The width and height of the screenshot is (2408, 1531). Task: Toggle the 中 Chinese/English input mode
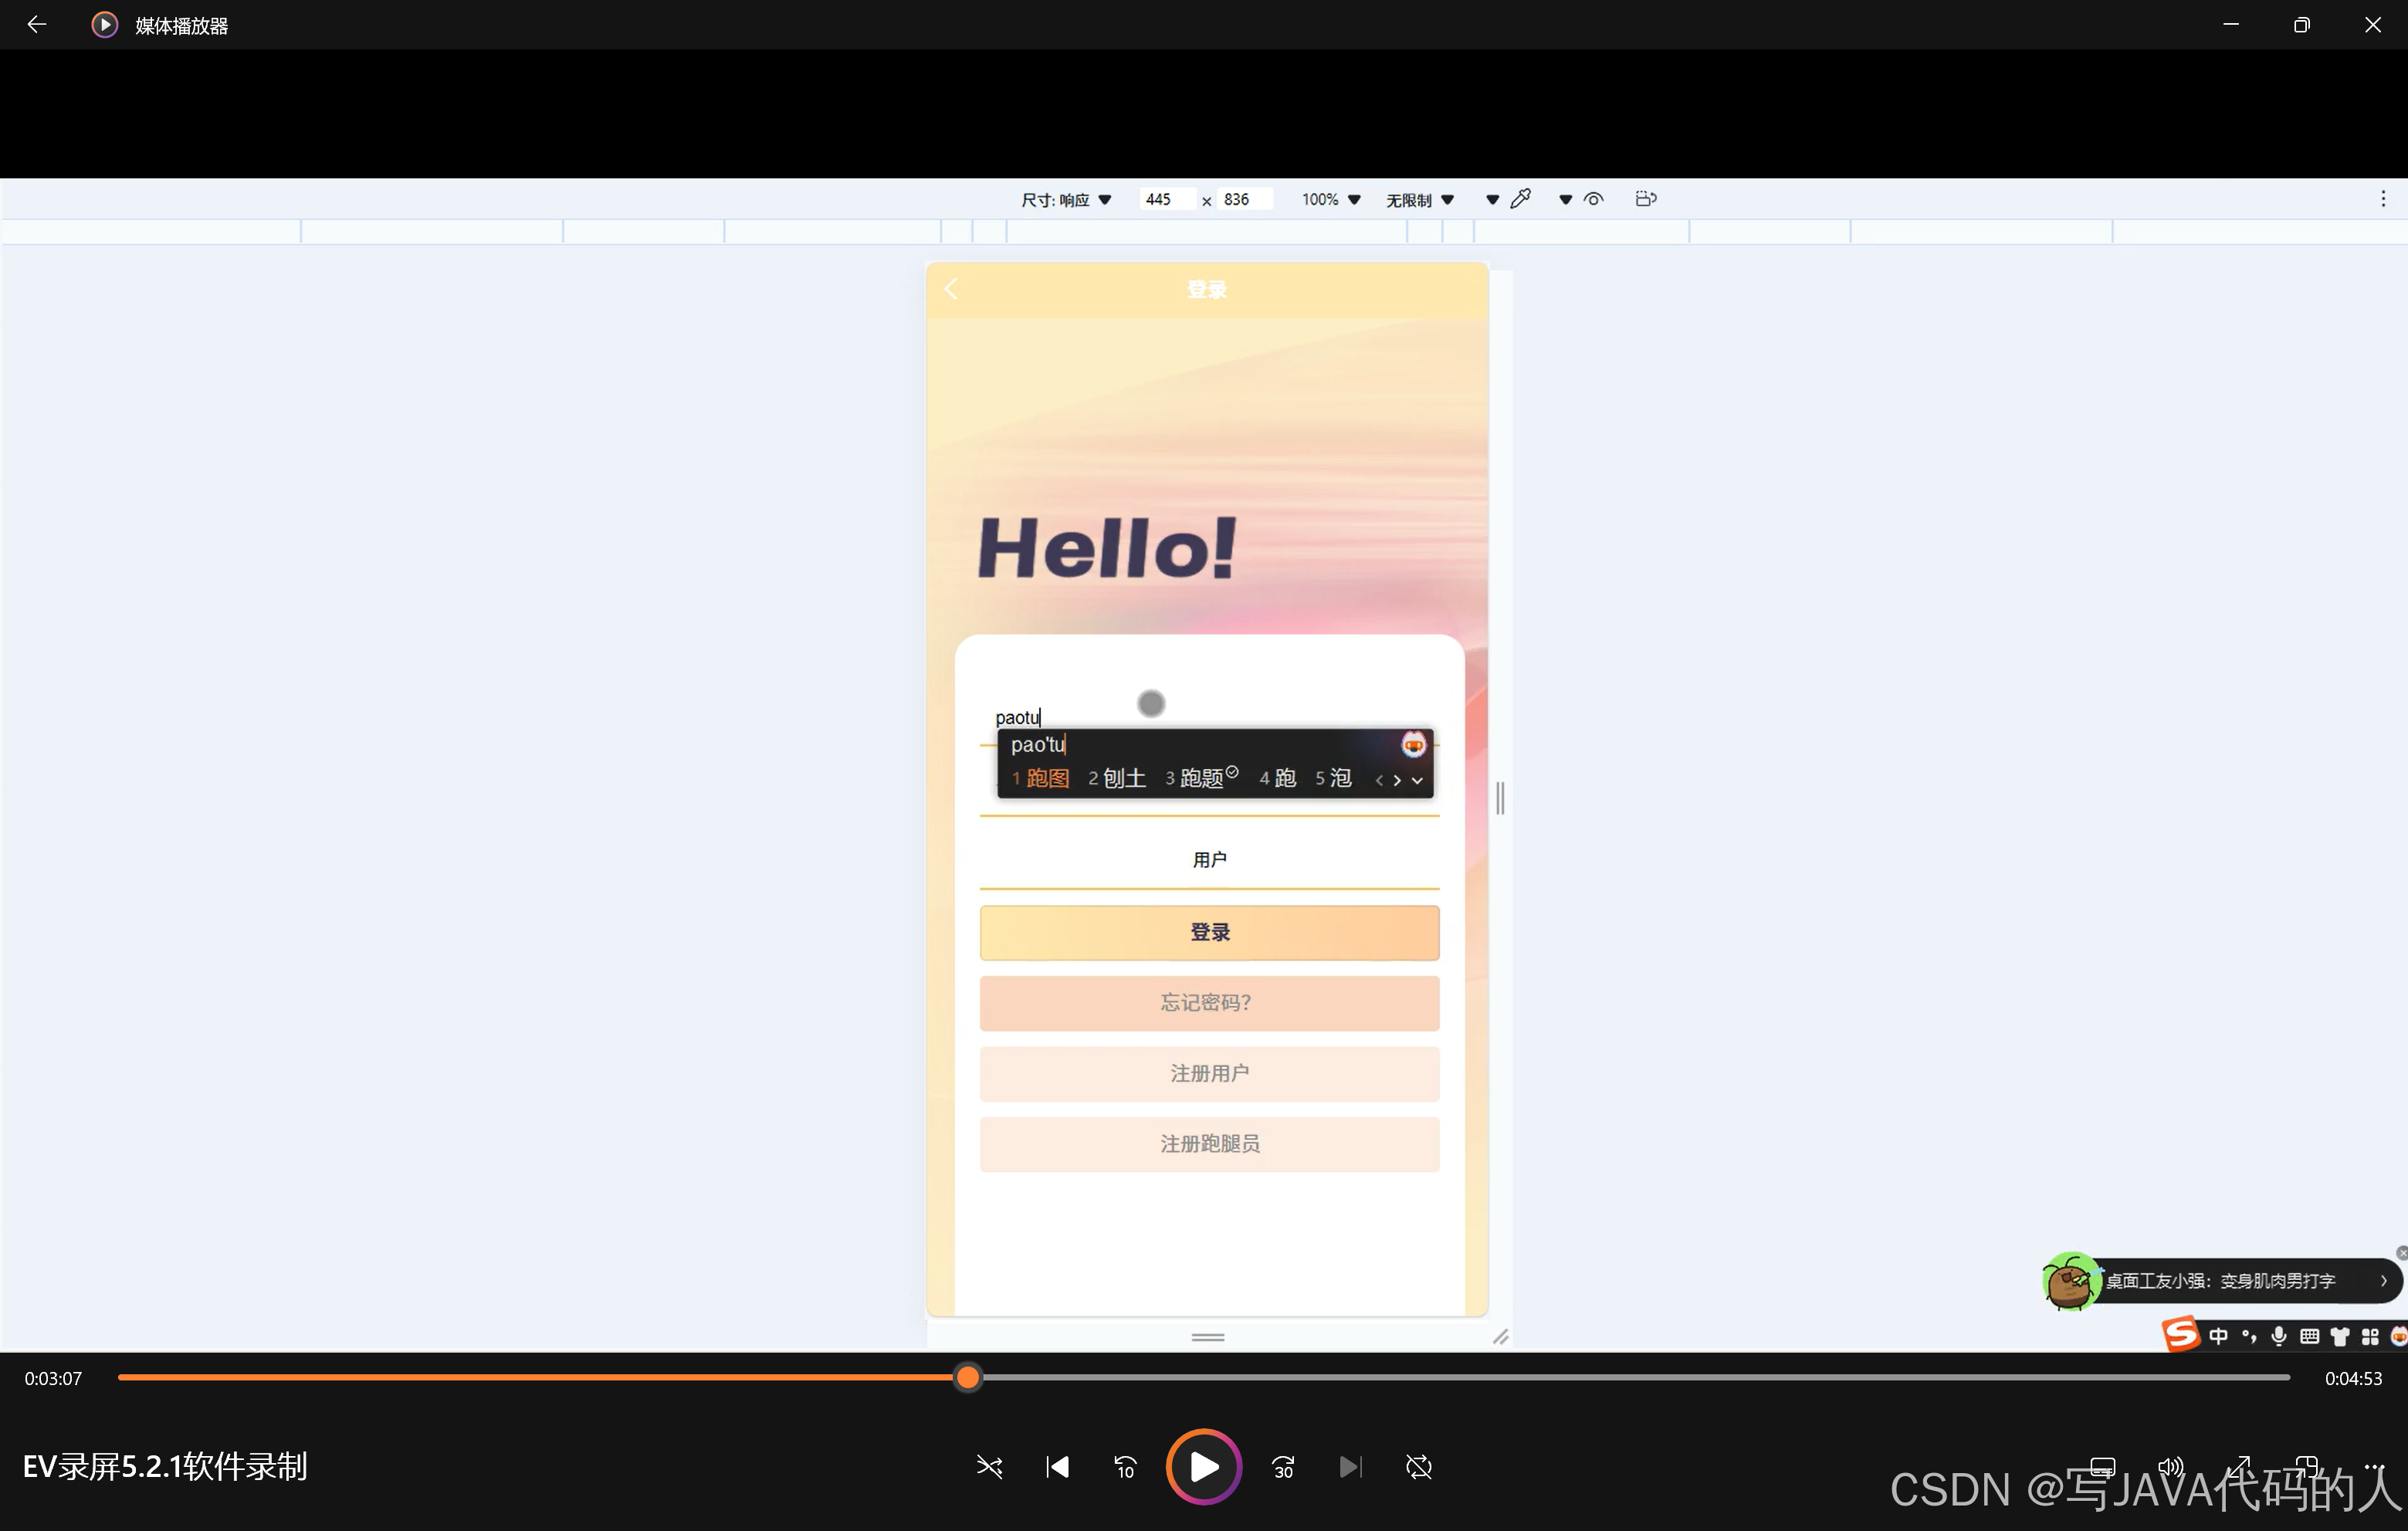2218,1336
